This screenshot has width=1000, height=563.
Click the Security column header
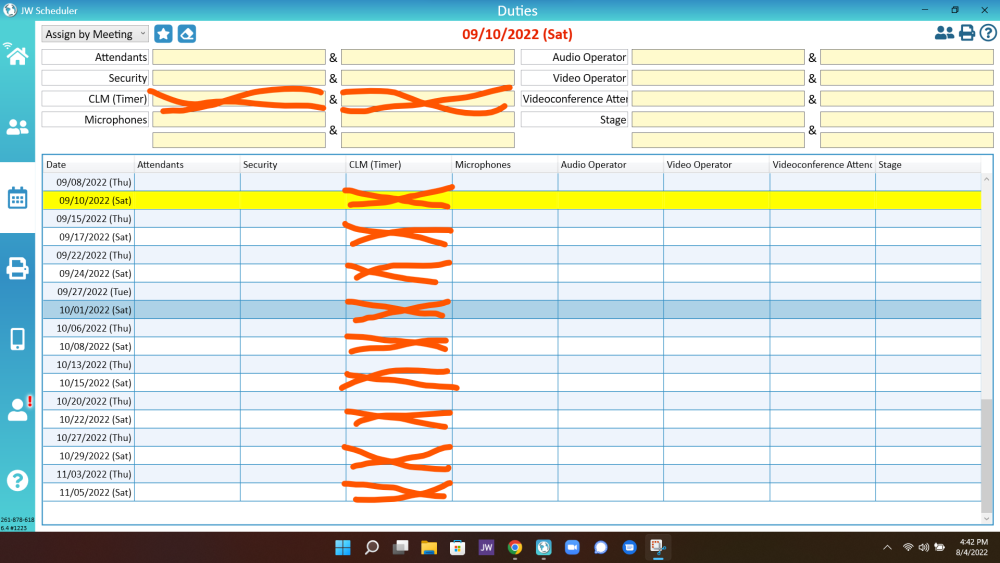tap(293, 165)
